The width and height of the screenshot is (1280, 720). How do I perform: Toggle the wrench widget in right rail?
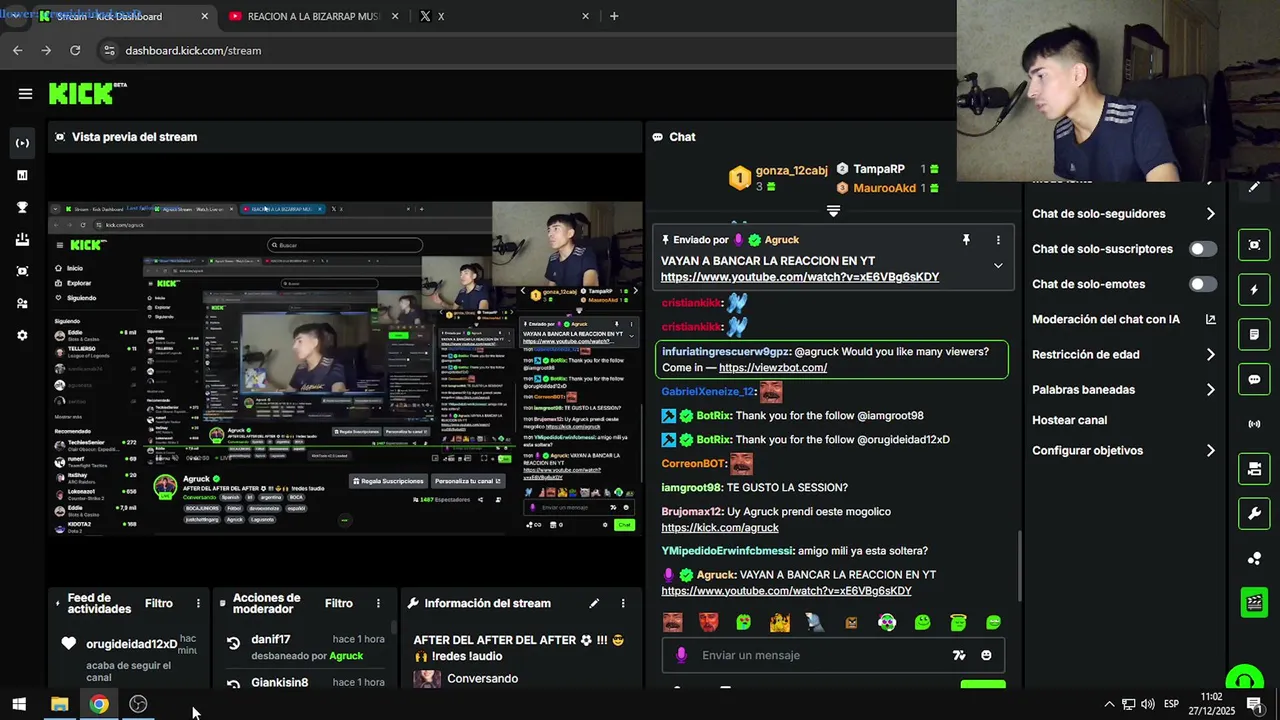[x=1254, y=514]
